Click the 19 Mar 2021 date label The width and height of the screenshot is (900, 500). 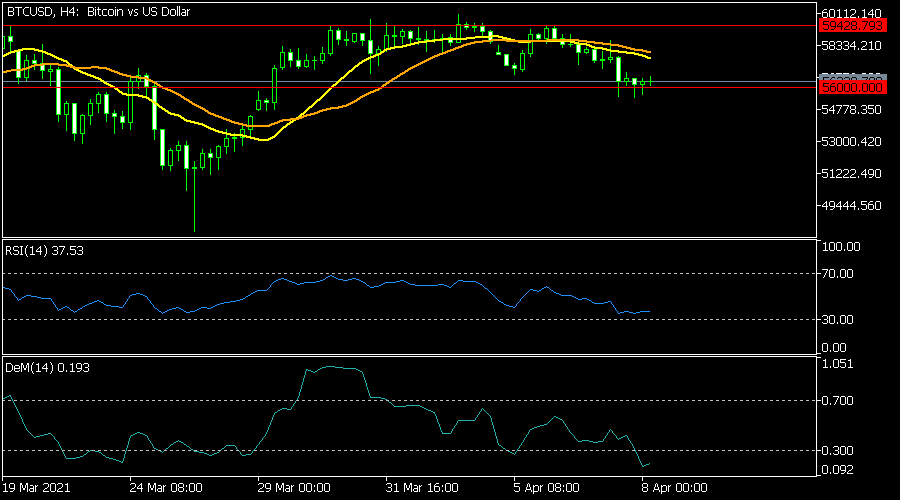point(36,488)
